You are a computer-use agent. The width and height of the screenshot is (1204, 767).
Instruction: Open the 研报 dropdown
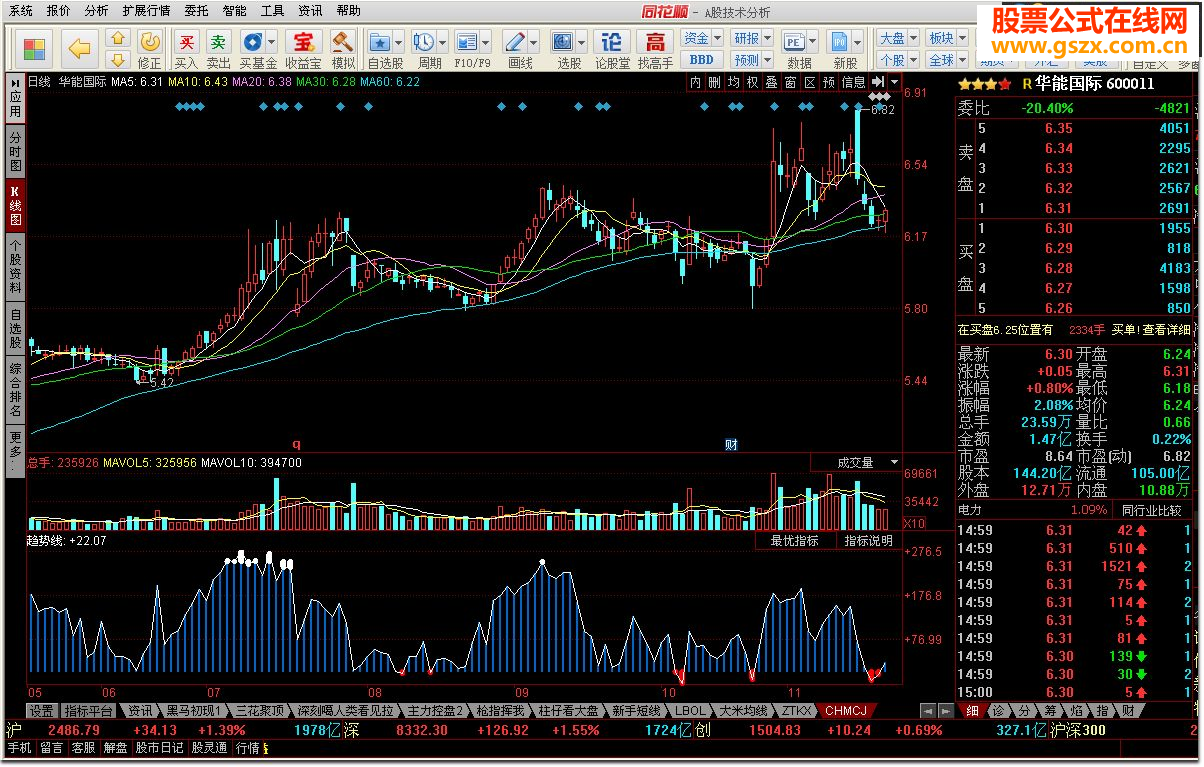(752, 39)
